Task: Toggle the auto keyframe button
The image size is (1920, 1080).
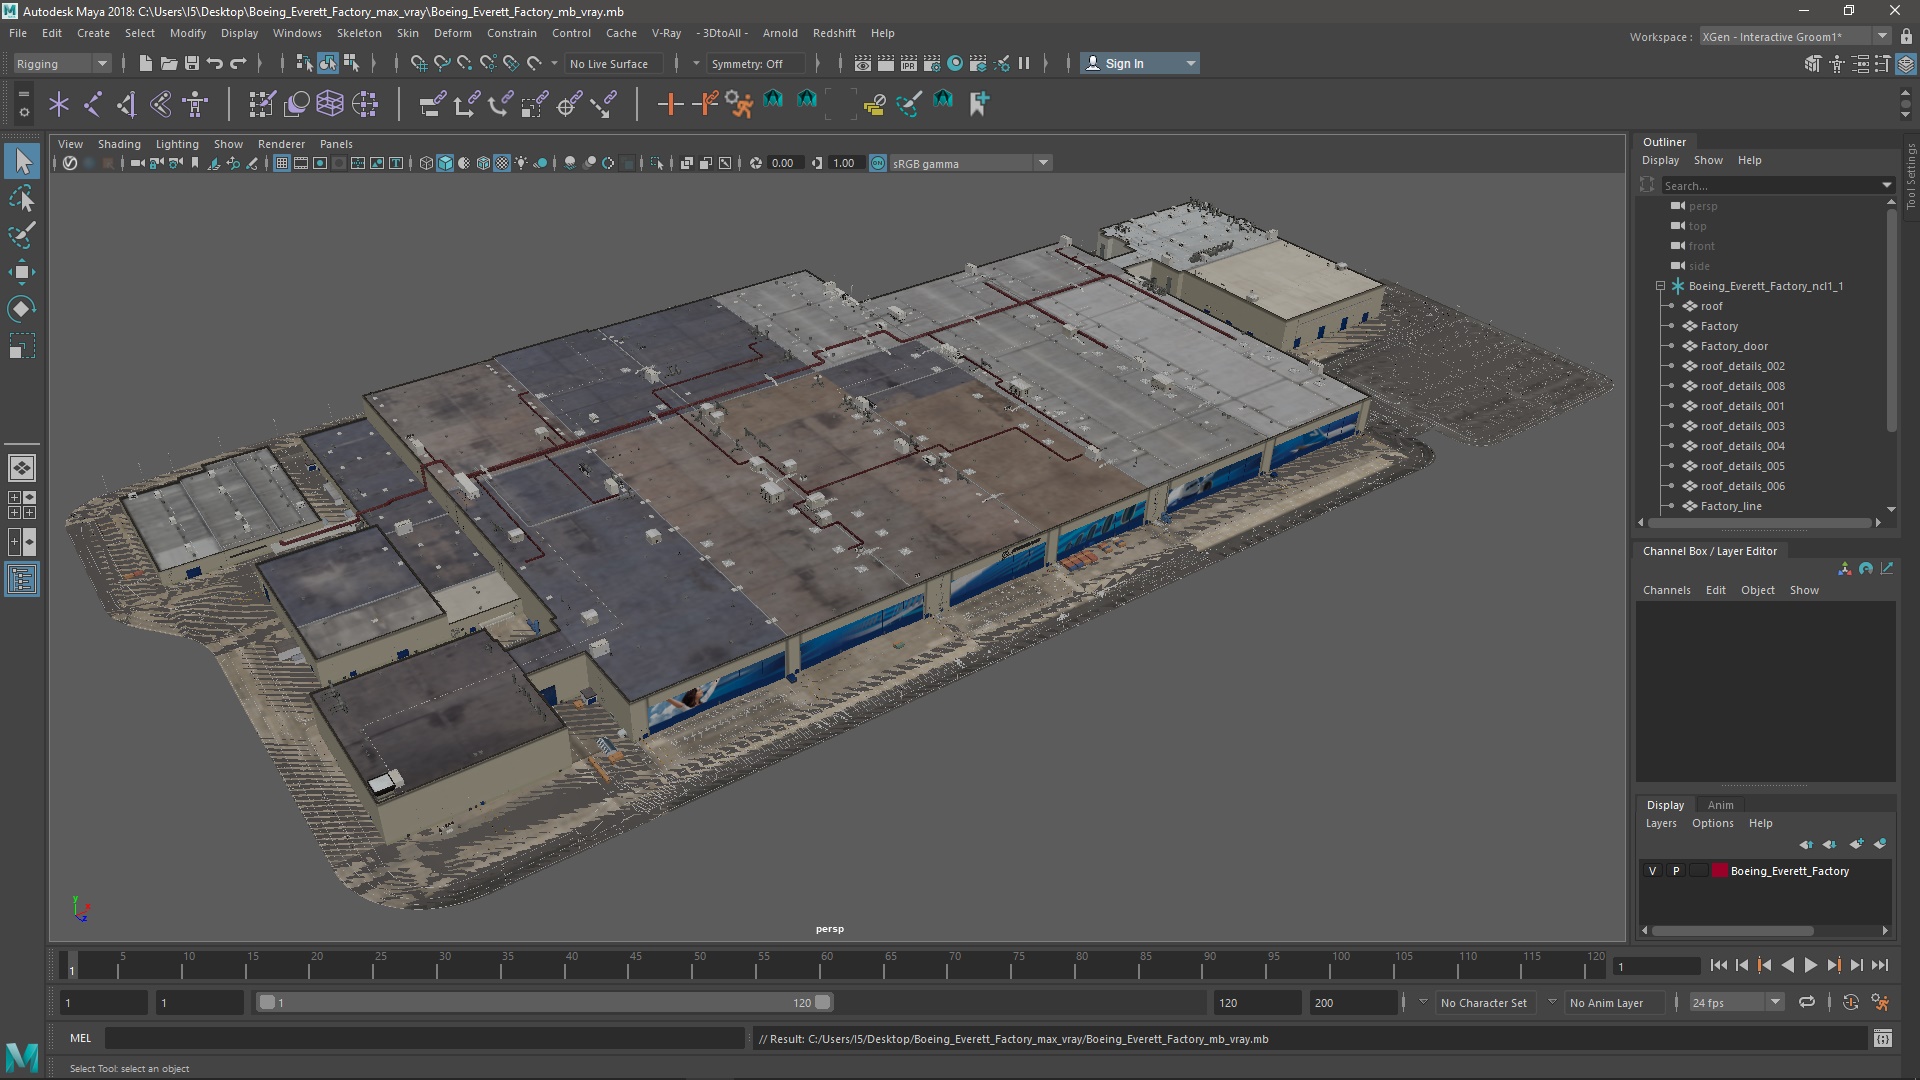Action: click(1851, 1002)
